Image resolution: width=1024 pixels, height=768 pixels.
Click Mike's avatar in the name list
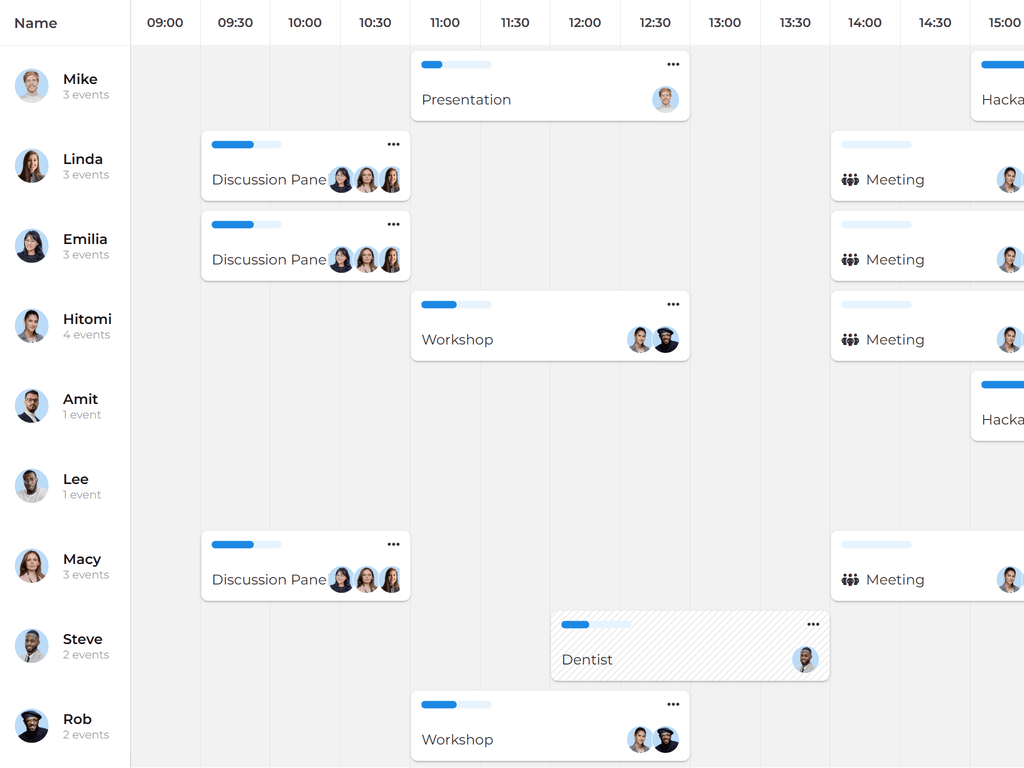32,86
